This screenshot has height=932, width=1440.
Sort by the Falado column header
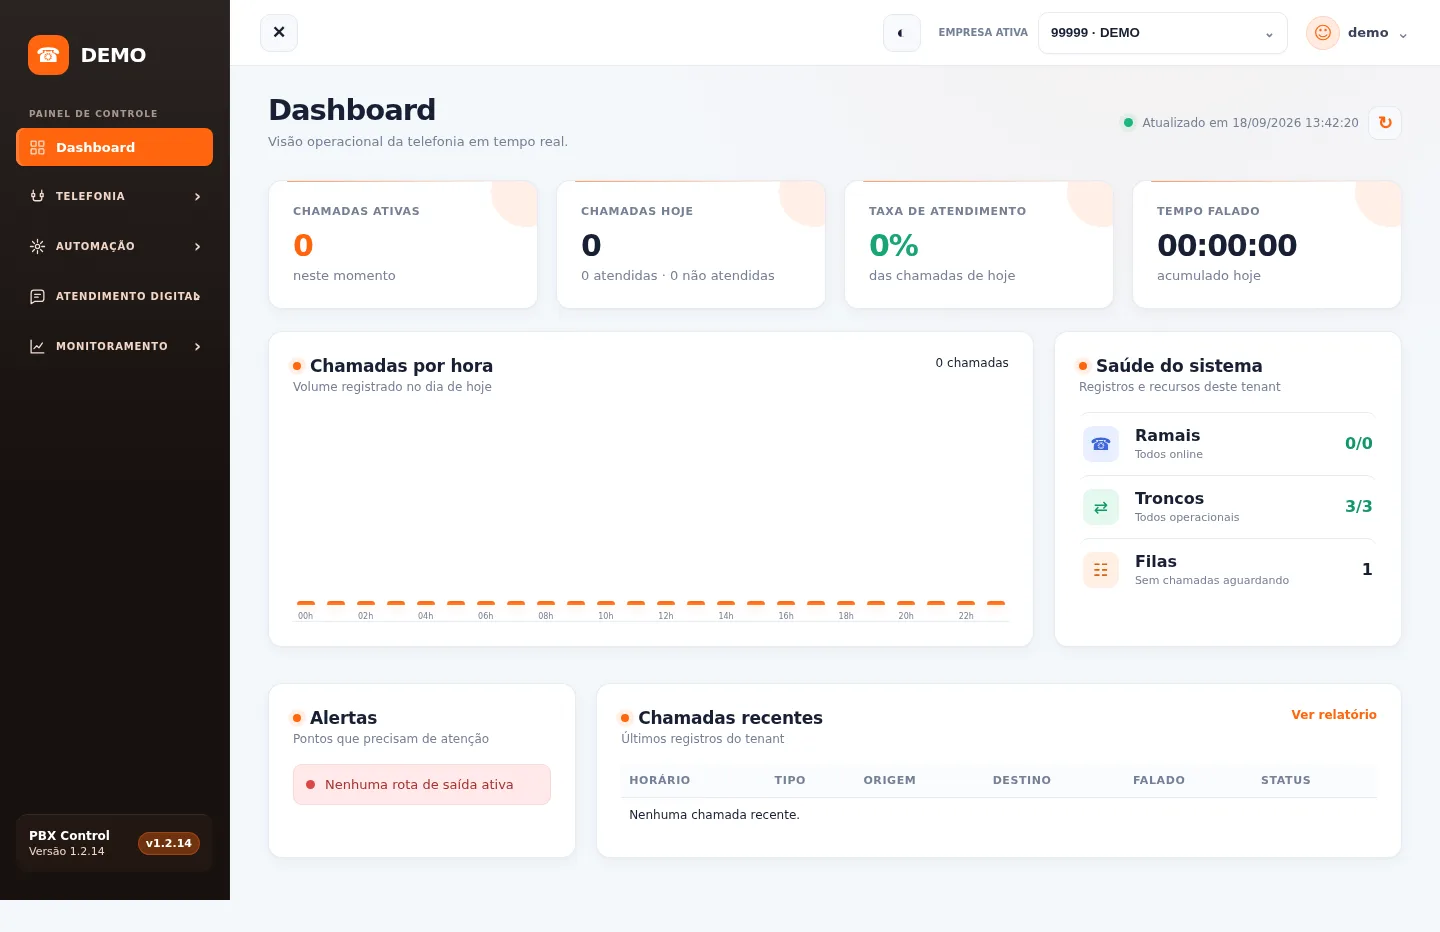pyautogui.click(x=1159, y=780)
